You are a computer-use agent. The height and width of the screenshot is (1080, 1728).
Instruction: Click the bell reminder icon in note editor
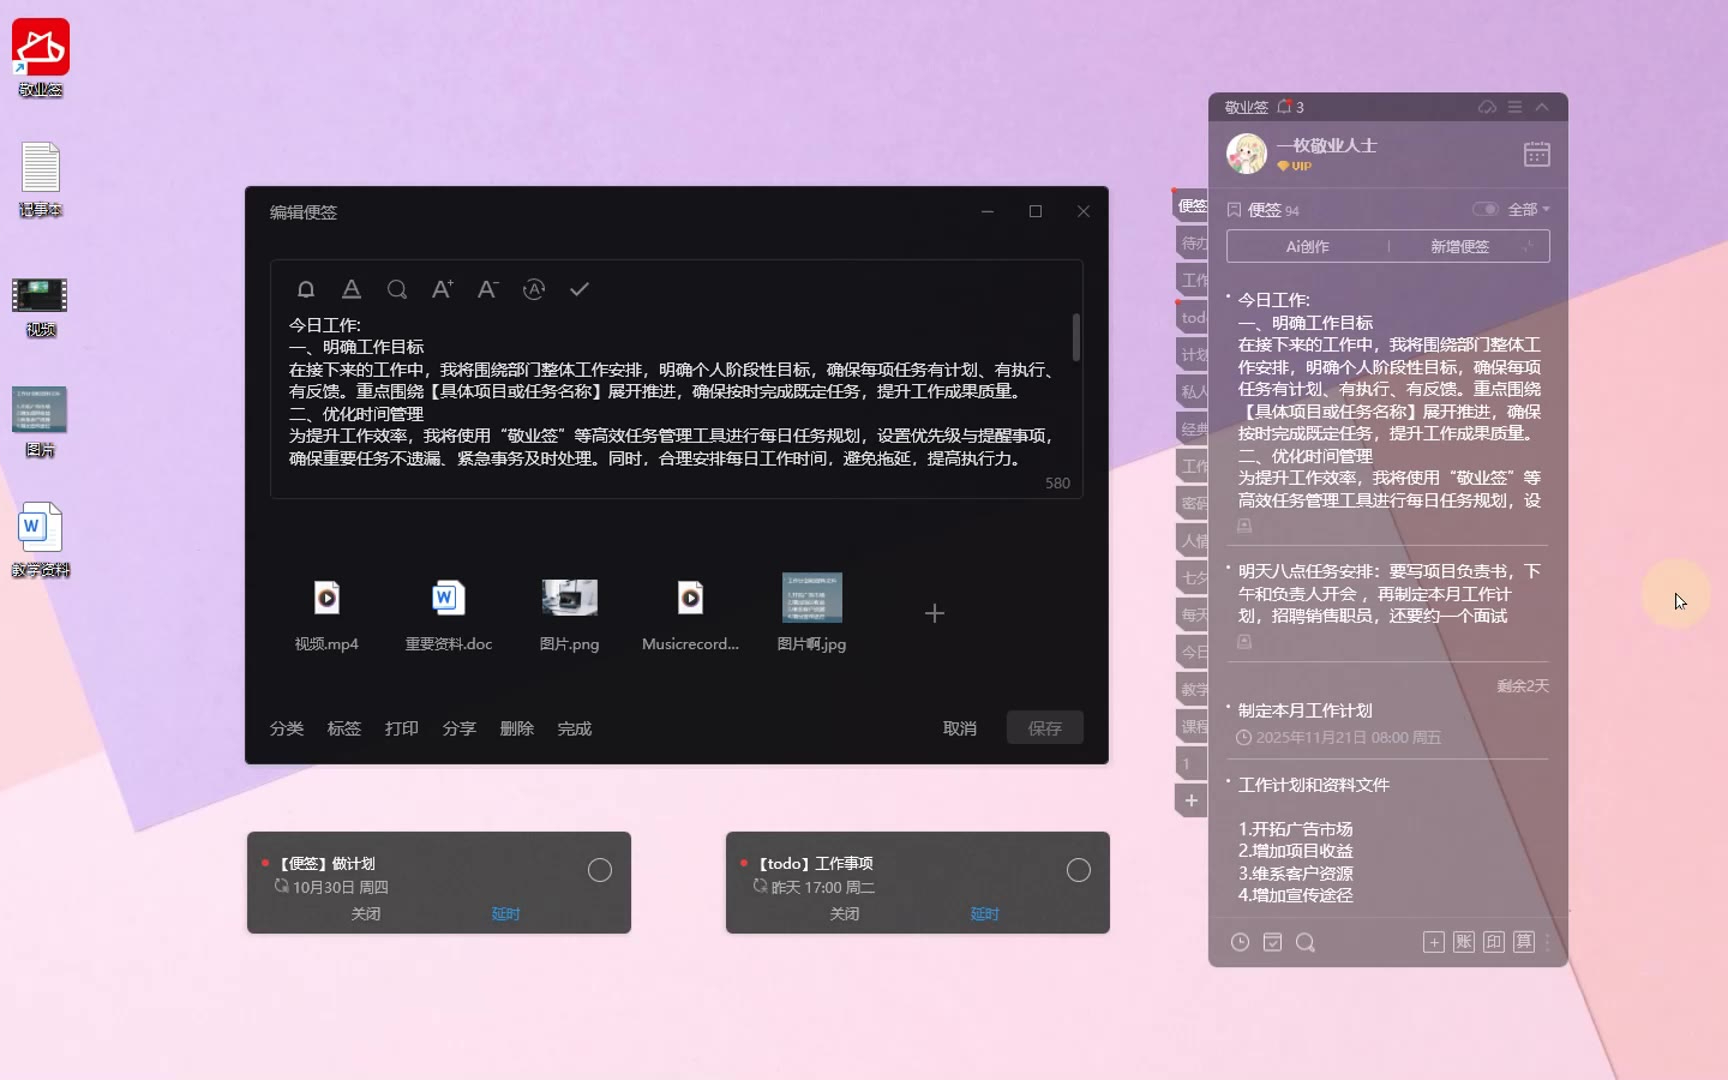(x=306, y=289)
